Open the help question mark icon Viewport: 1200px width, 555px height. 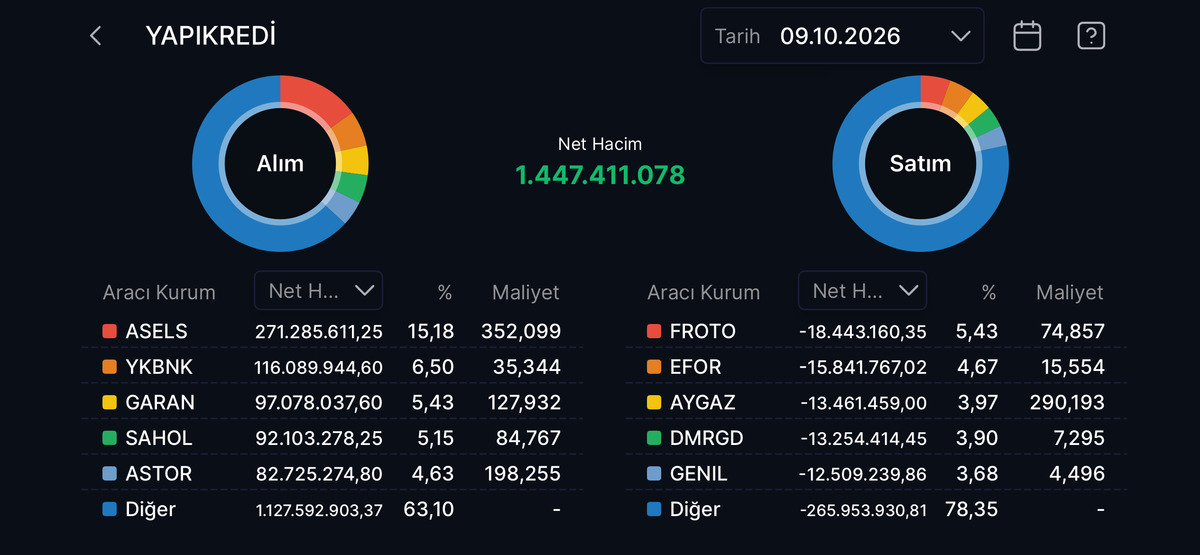pos(1091,36)
